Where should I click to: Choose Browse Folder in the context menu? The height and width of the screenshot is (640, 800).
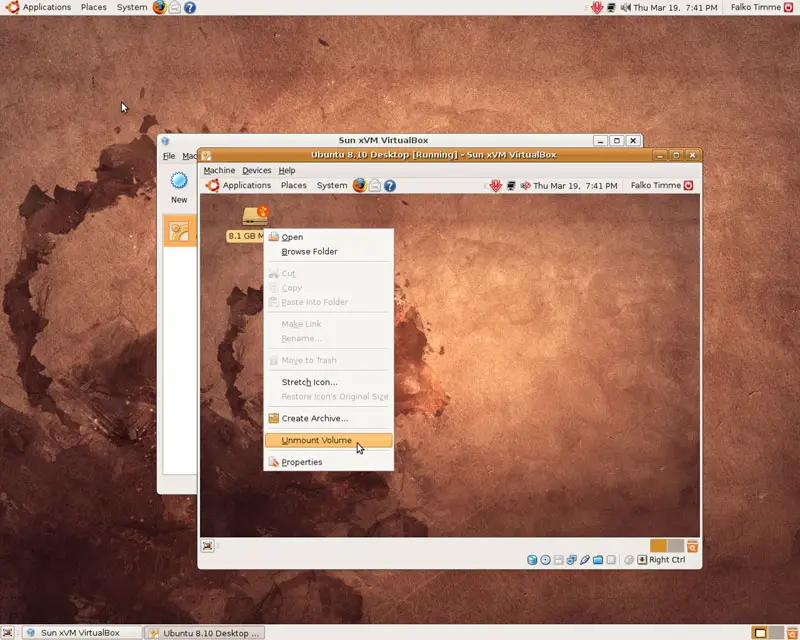[329, 252]
